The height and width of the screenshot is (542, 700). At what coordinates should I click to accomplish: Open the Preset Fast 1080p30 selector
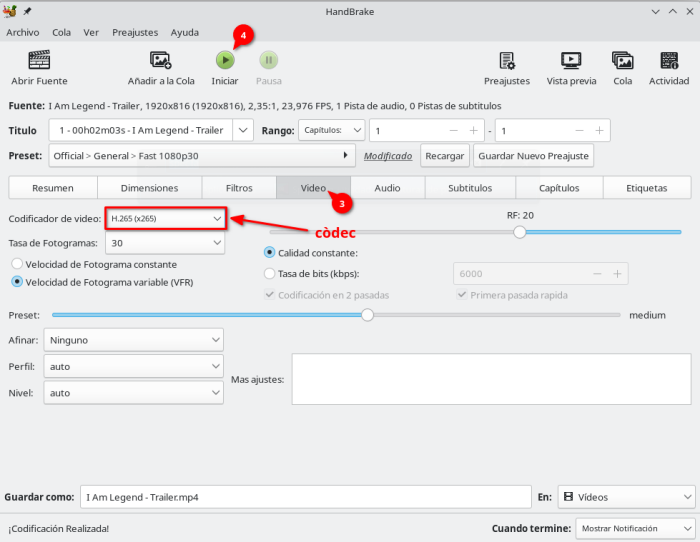click(202, 156)
